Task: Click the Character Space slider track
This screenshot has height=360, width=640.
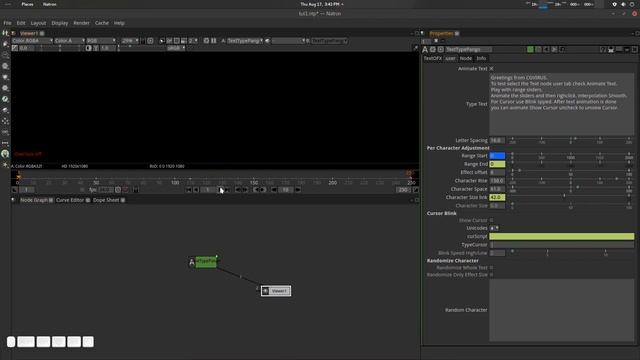Action: [x=571, y=189]
